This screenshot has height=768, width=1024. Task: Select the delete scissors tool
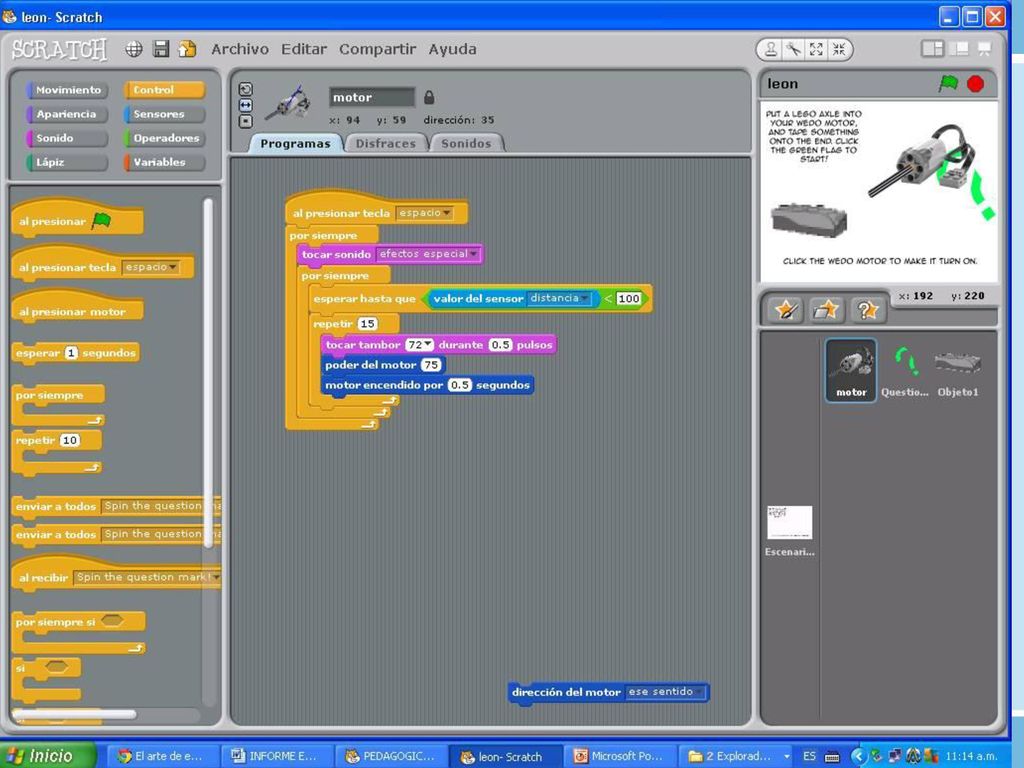point(793,50)
